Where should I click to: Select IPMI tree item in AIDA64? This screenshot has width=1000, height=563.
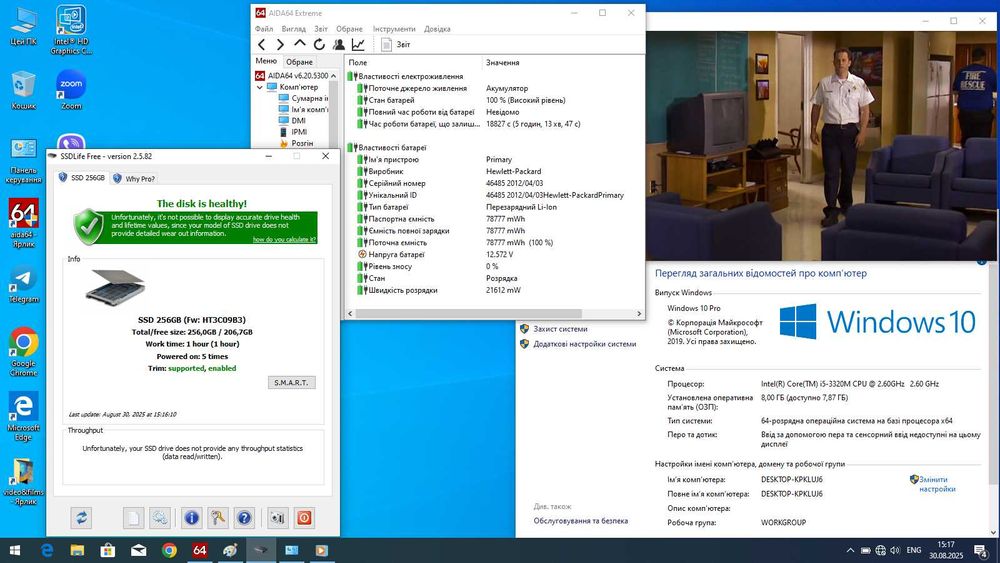(293, 132)
